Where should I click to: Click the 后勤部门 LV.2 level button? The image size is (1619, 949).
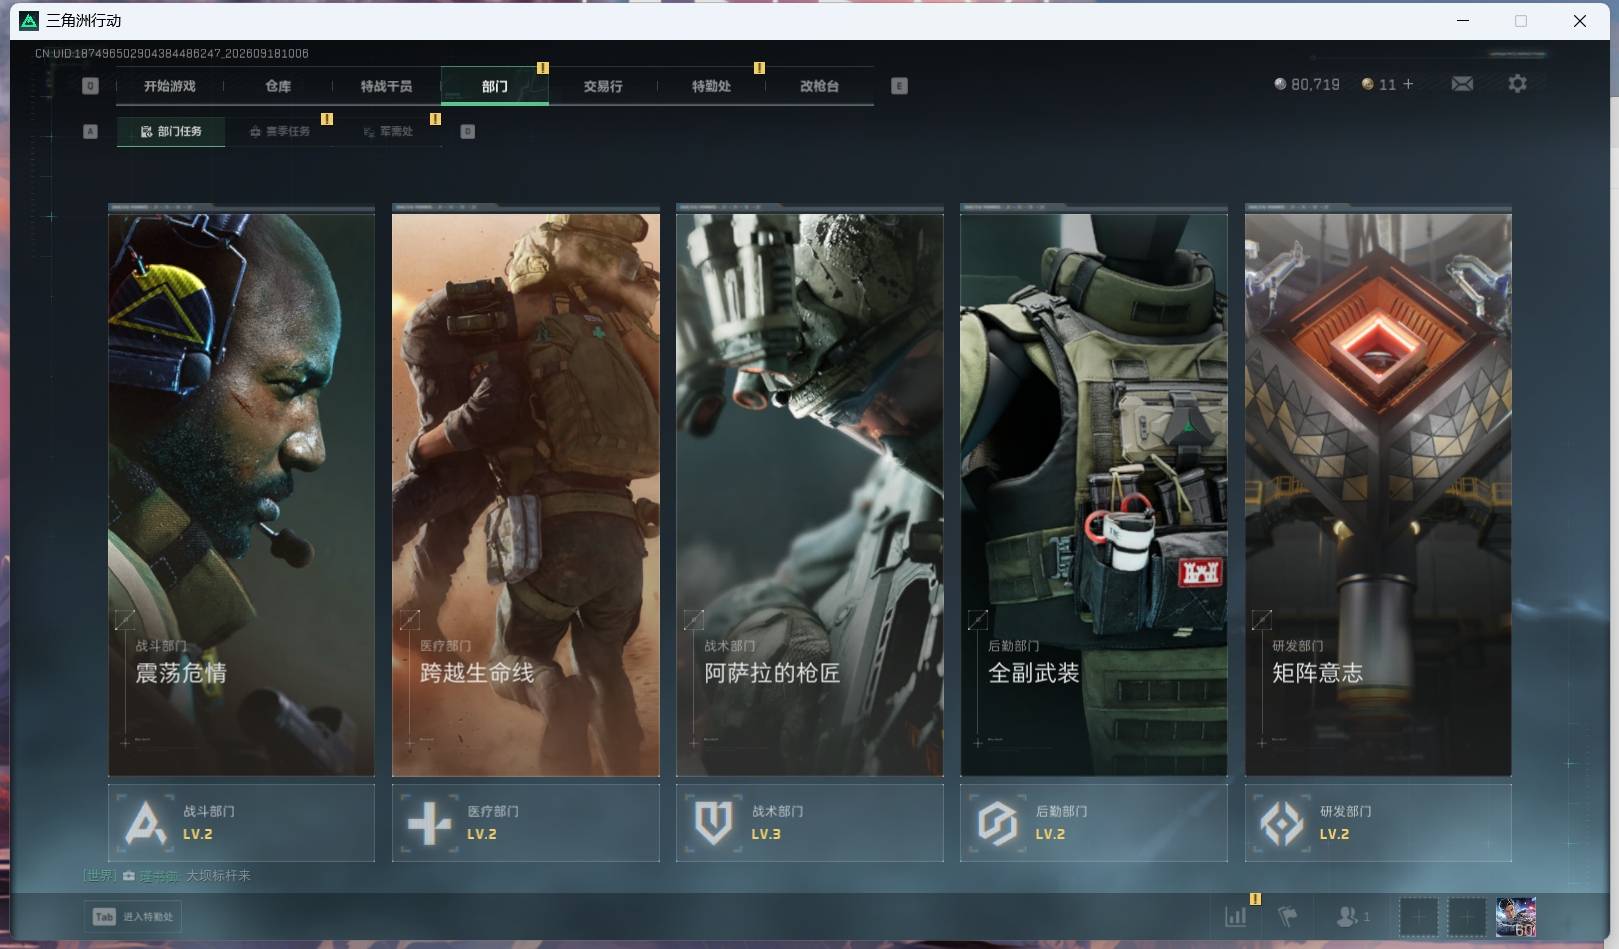(x=1094, y=823)
